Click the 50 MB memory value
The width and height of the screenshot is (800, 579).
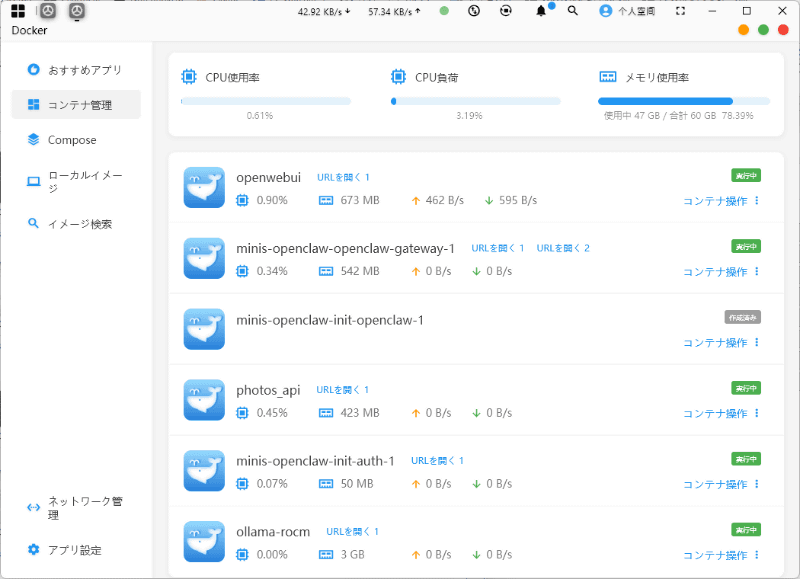click(x=357, y=484)
